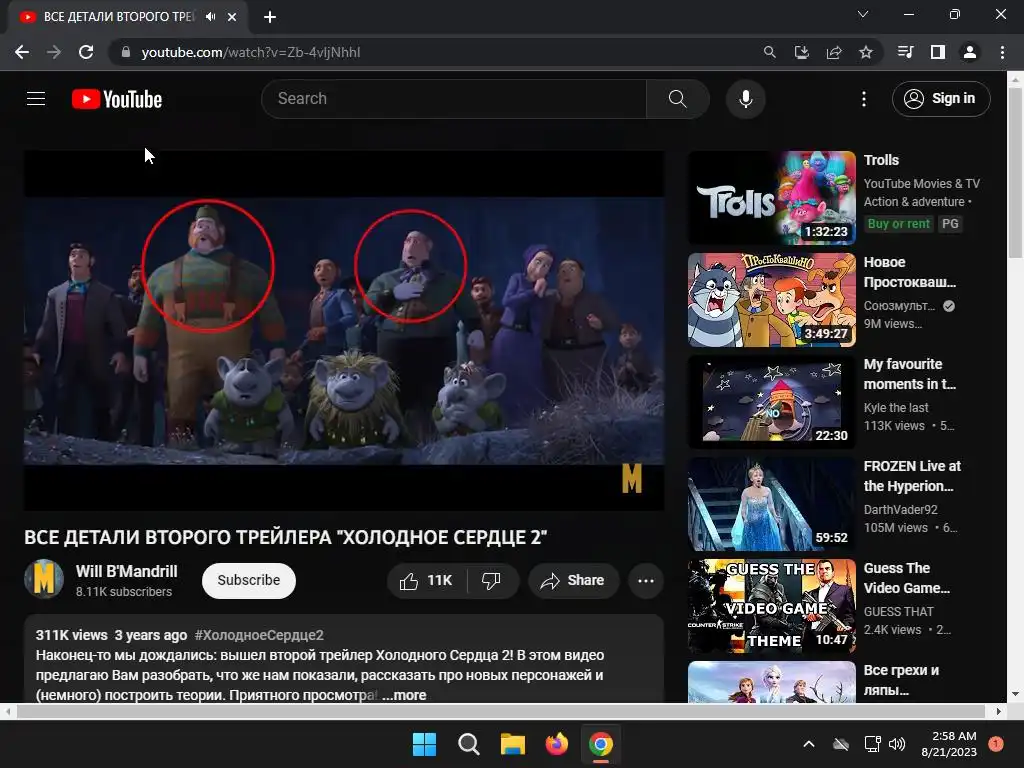Click Sign in button
Screen dimensions: 1024x768
941,99
